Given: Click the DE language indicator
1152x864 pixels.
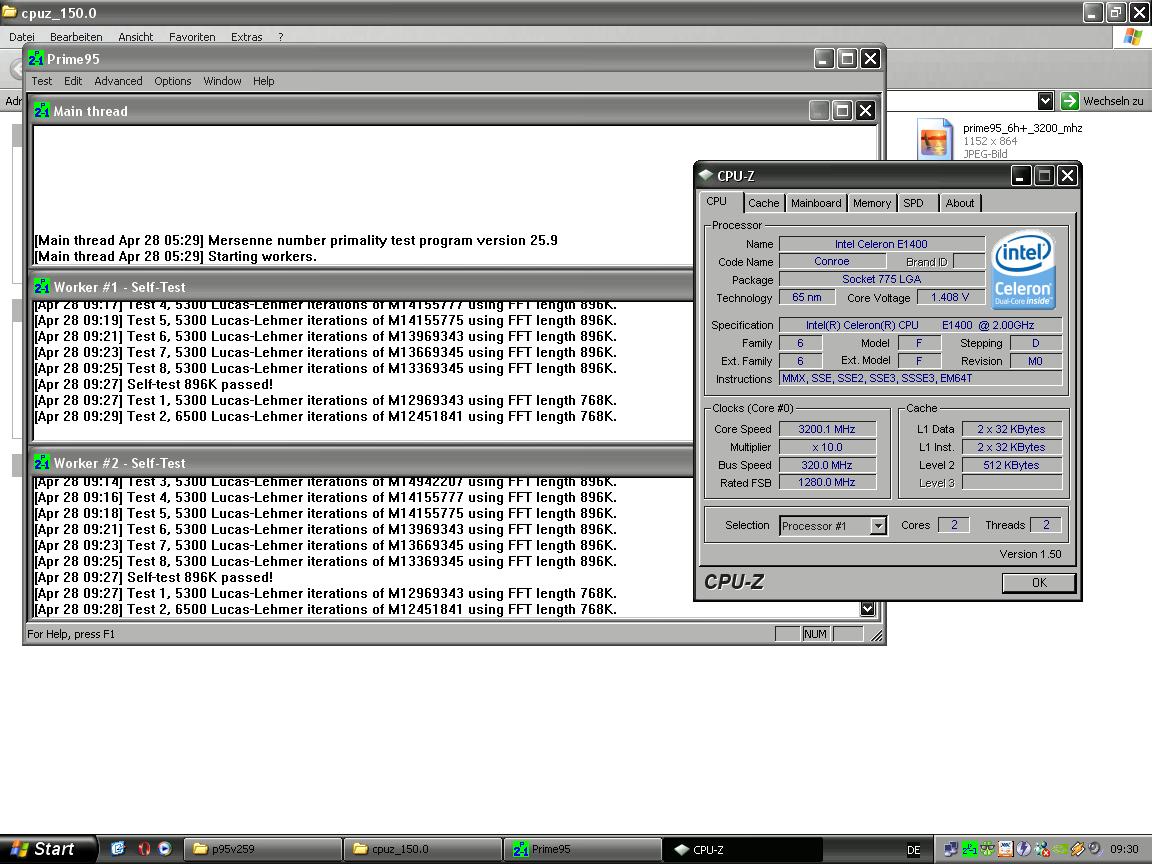Looking at the screenshot, I should click(x=913, y=850).
